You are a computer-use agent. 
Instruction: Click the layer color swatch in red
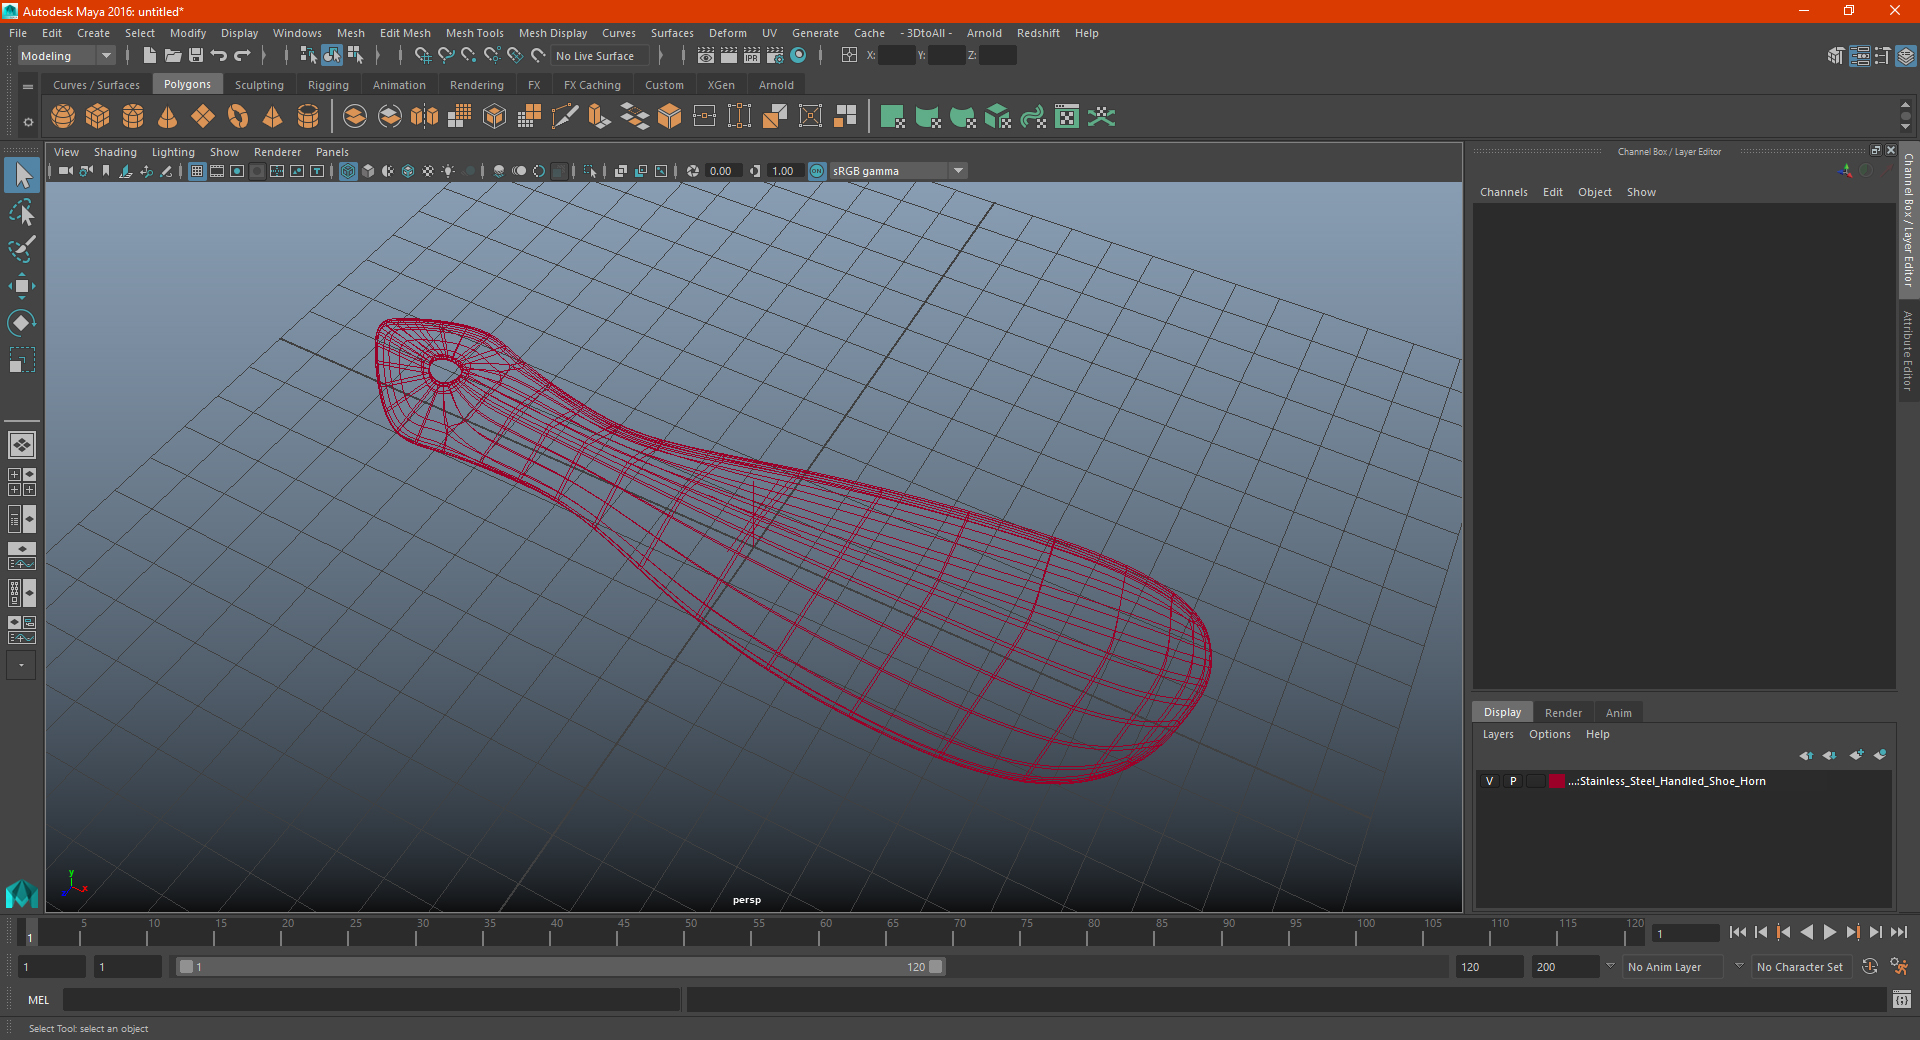[1557, 781]
